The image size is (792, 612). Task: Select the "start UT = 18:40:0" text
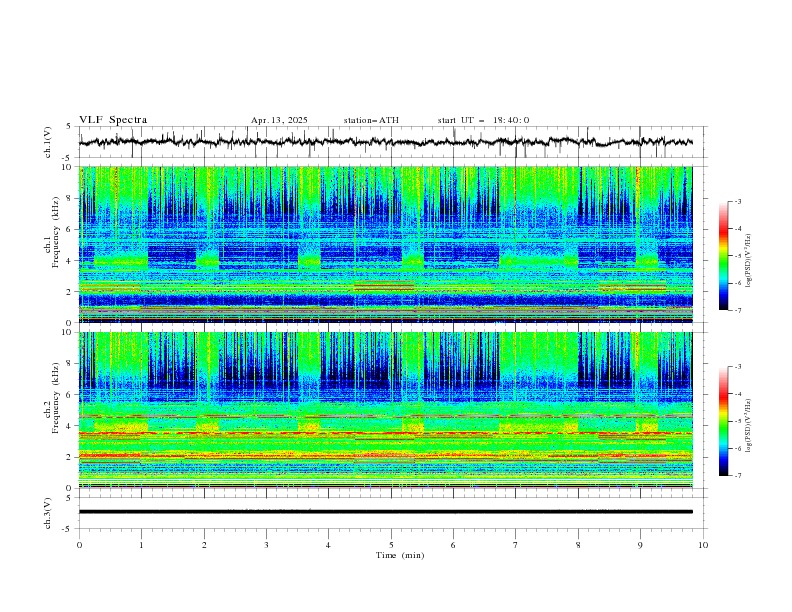click(483, 120)
